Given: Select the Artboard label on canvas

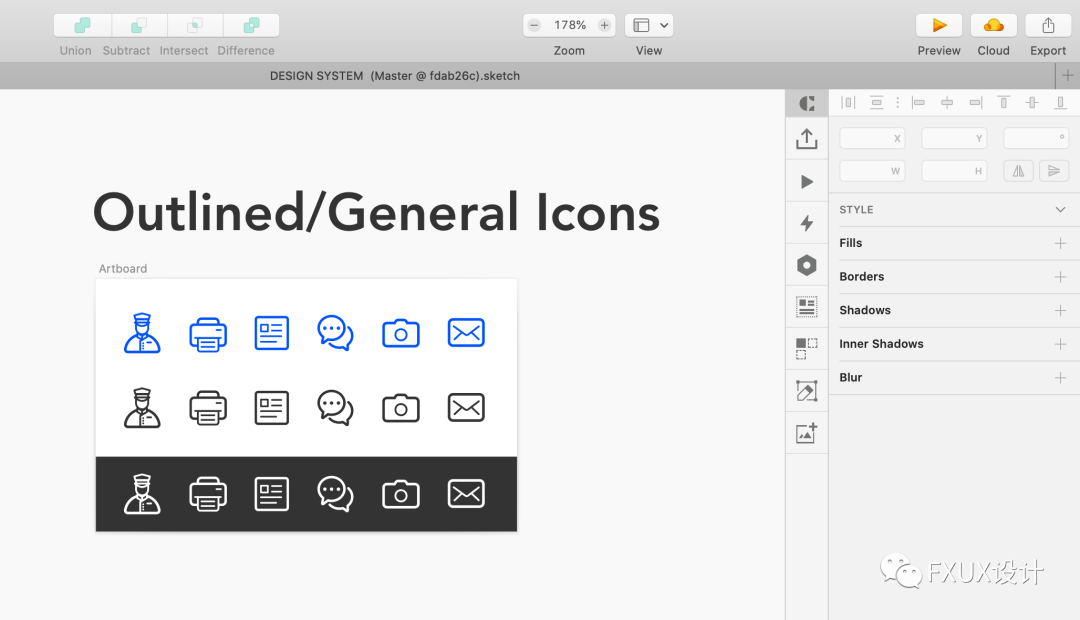Looking at the screenshot, I should [x=123, y=269].
